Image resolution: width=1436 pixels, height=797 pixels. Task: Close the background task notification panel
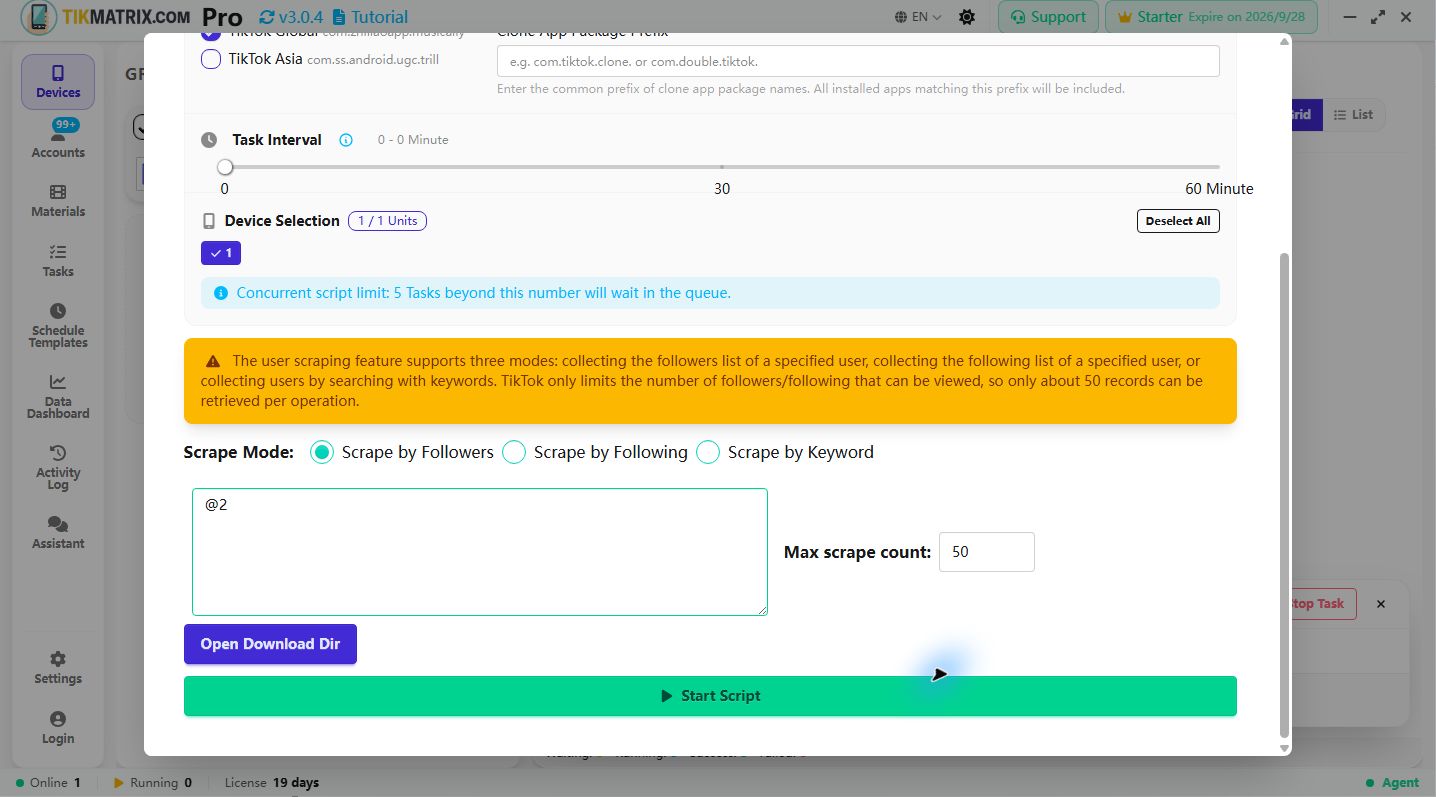1381,604
